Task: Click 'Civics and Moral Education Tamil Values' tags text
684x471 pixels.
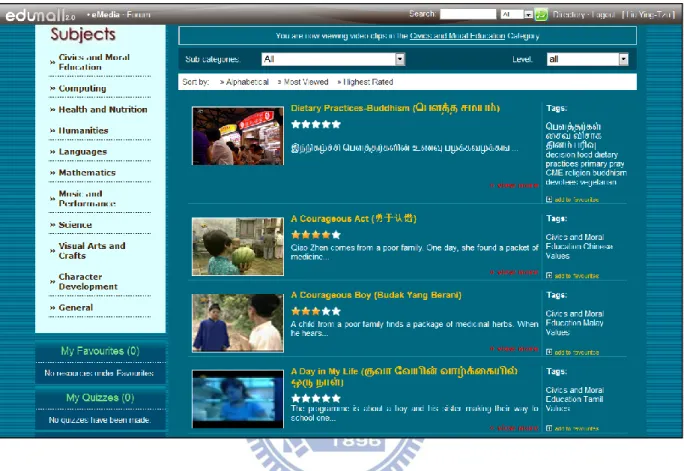Action: 575,399
